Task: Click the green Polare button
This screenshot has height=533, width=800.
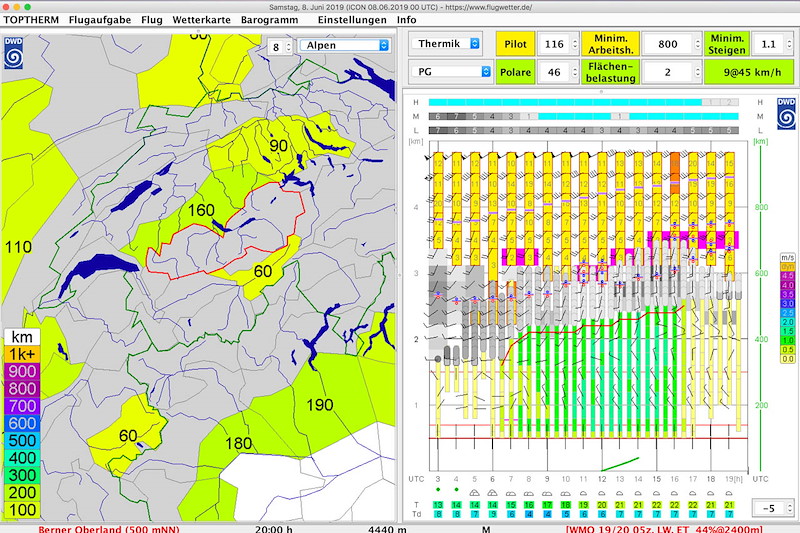Action: tap(515, 72)
